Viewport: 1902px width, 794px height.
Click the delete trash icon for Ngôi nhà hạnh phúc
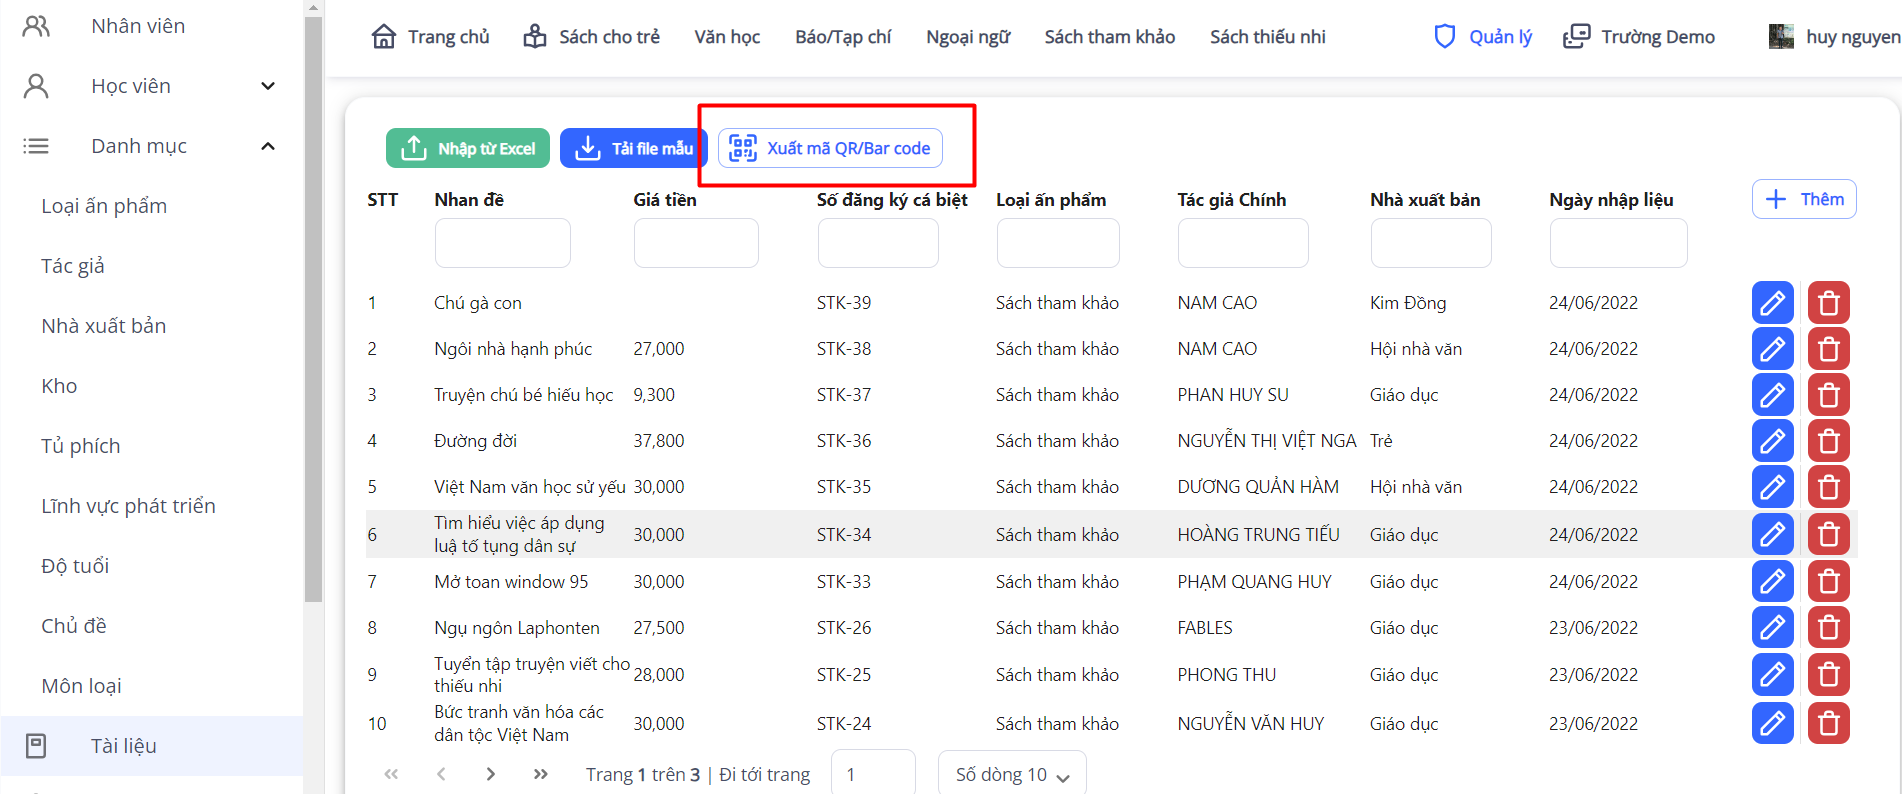(1828, 349)
